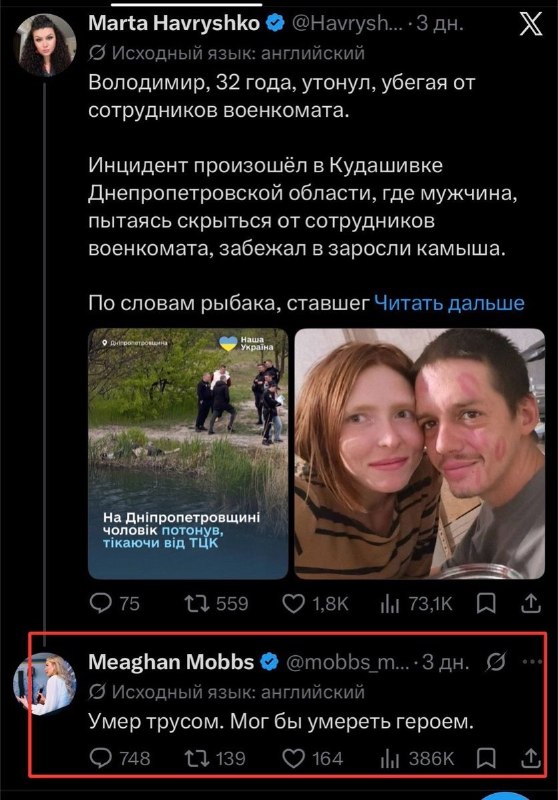Bookmark the Meaghan Mobbs reply
Screen dimensions: 558x800
pos(486,758)
